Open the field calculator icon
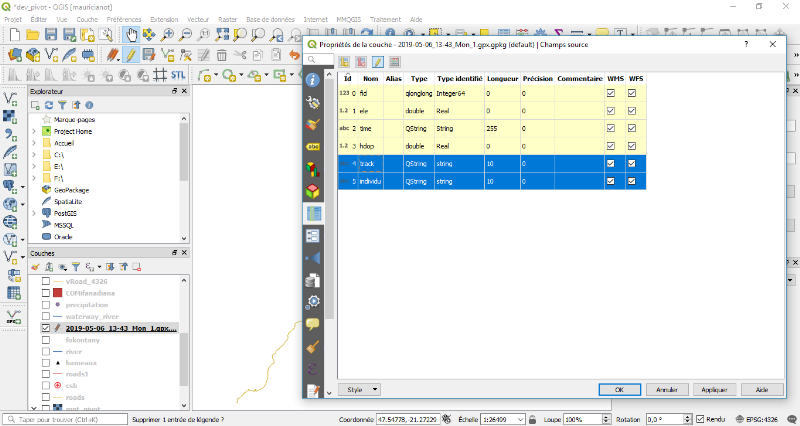The height and width of the screenshot is (426, 800). tap(395, 62)
